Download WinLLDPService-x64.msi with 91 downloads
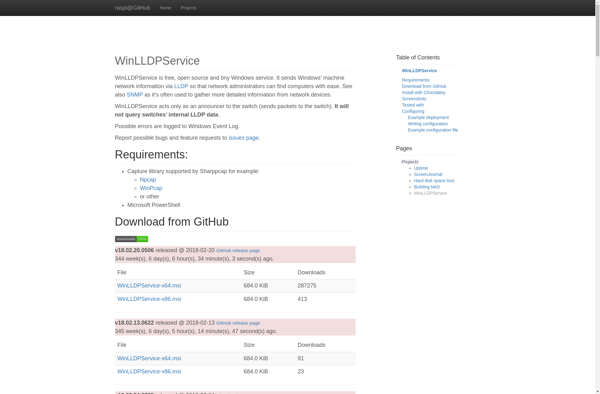 pyautogui.click(x=149, y=358)
